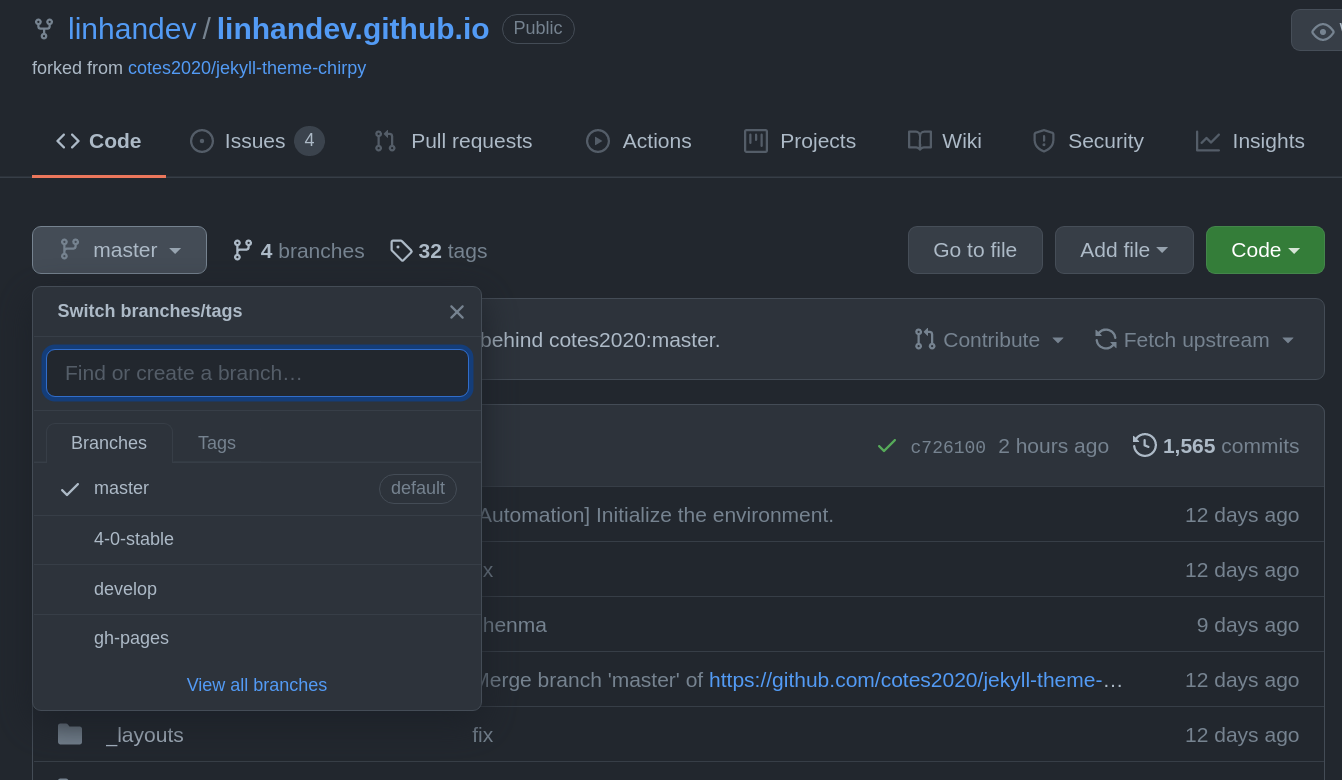Open the green Code dropdown
The width and height of the screenshot is (1342, 780).
point(1264,250)
